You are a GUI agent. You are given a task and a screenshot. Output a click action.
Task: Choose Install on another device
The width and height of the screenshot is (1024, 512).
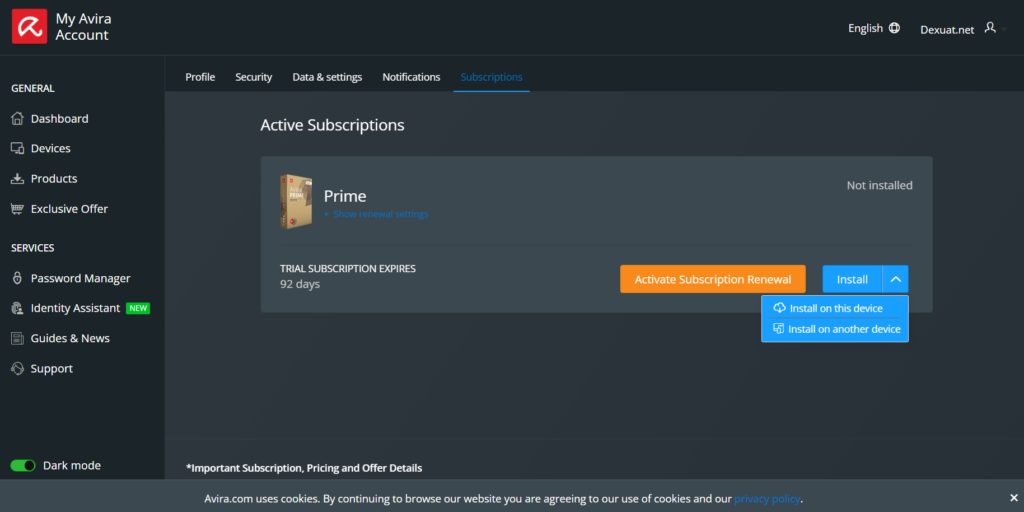pyautogui.click(x=843, y=329)
